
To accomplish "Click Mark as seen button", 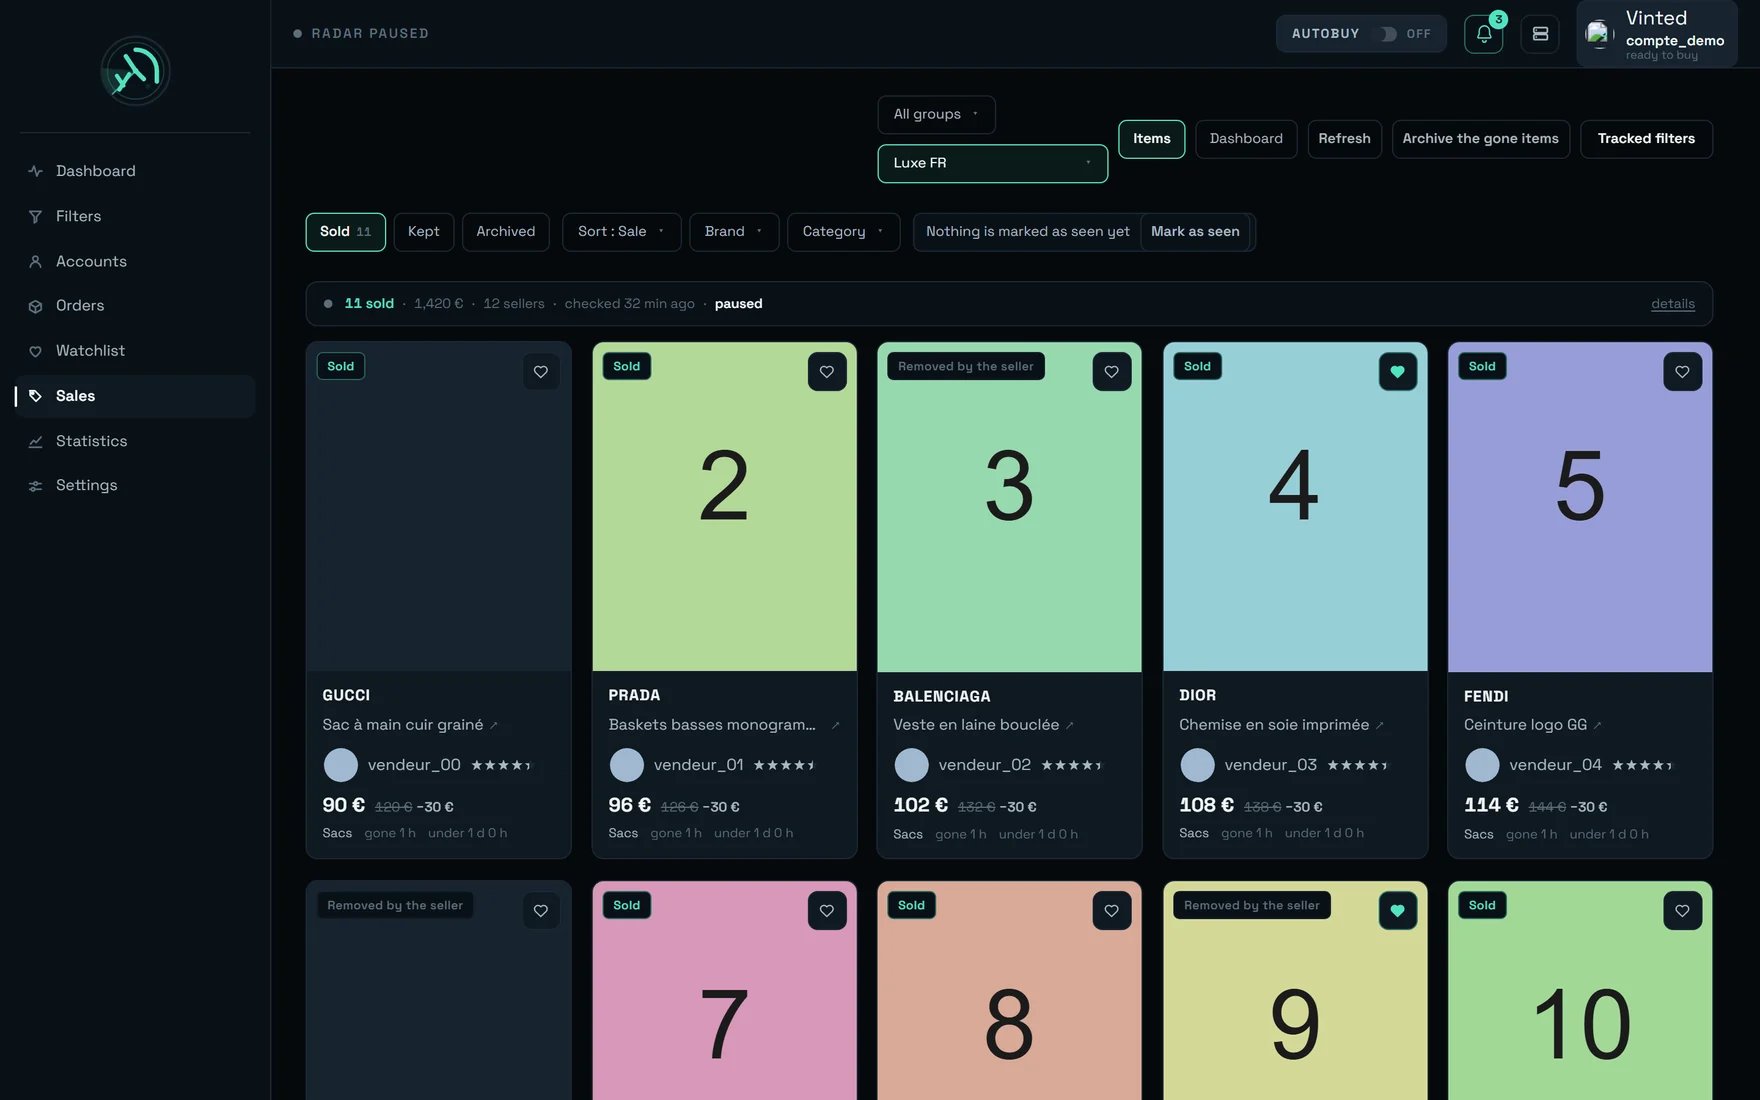I will pyautogui.click(x=1195, y=232).
